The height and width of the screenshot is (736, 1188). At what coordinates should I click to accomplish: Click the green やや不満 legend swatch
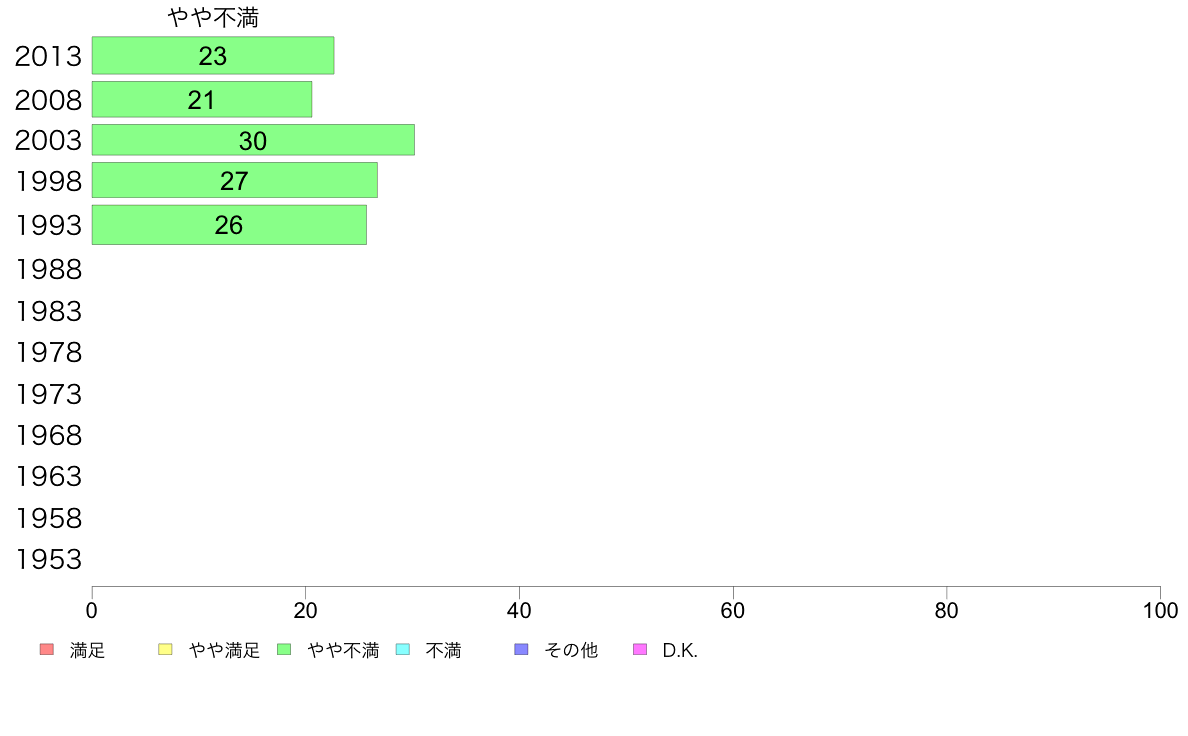(284, 650)
